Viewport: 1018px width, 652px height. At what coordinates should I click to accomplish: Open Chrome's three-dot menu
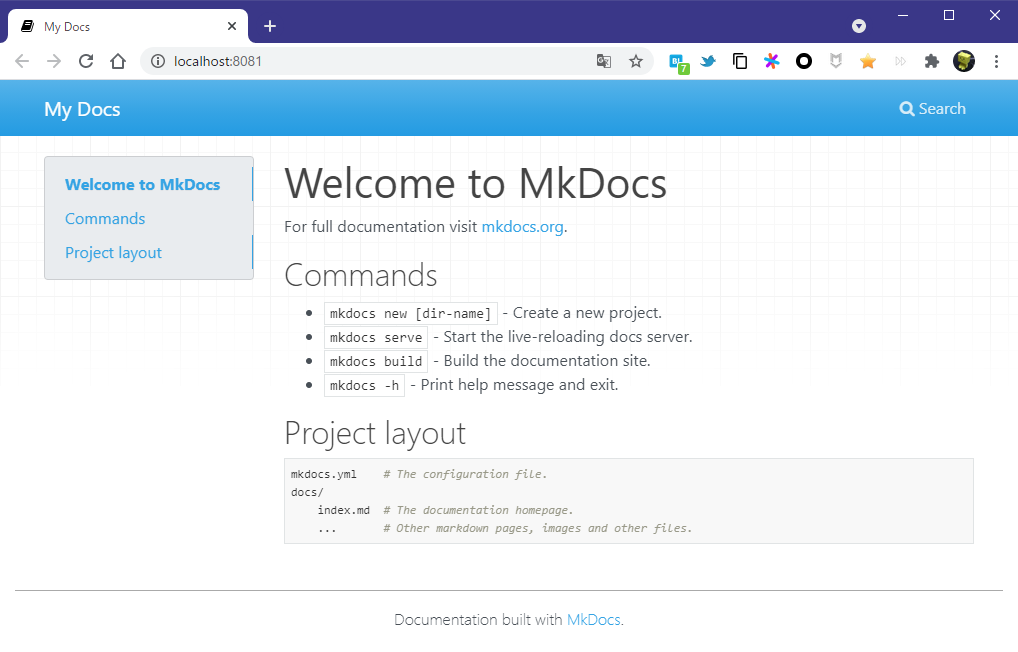pos(996,61)
